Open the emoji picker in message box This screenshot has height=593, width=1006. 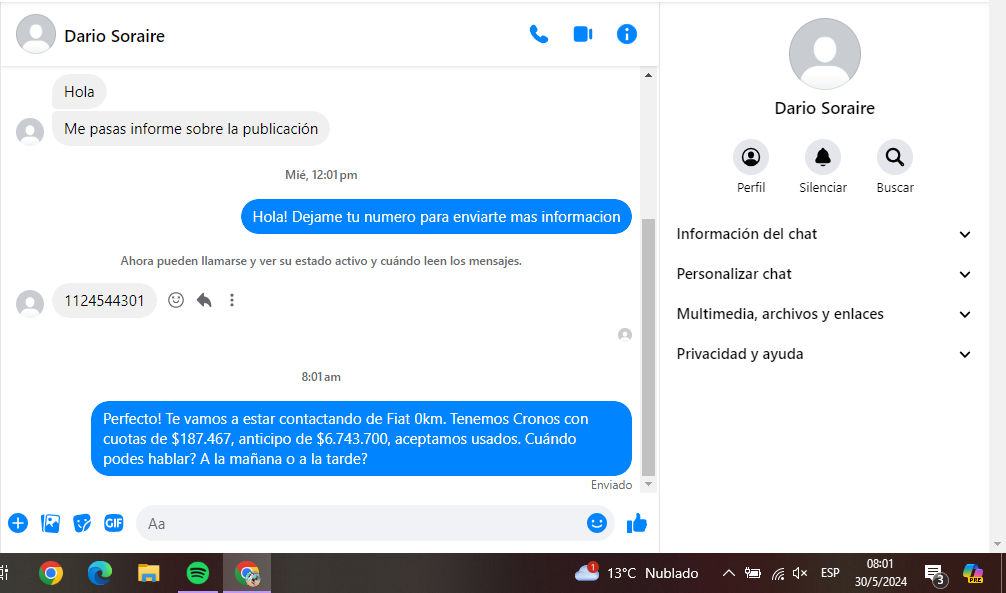click(x=597, y=523)
